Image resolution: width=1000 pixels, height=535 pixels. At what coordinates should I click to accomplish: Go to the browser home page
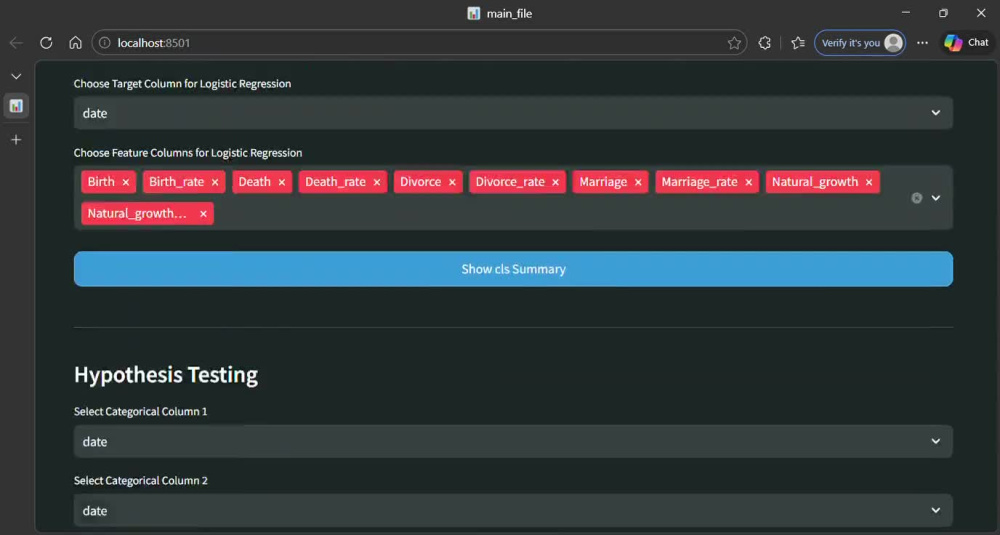point(75,43)
